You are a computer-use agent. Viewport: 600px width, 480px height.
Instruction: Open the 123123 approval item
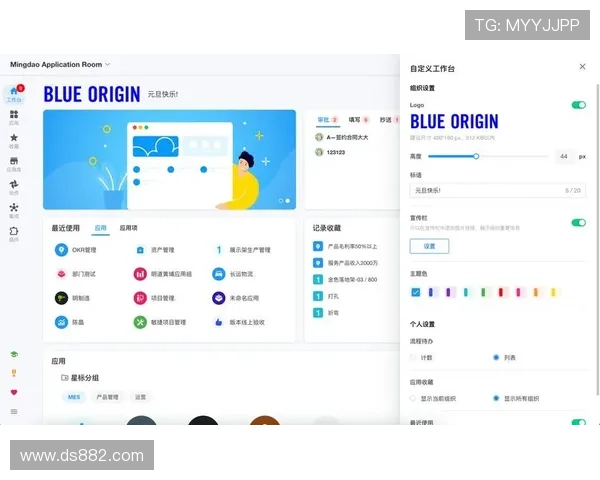(330, 152)
